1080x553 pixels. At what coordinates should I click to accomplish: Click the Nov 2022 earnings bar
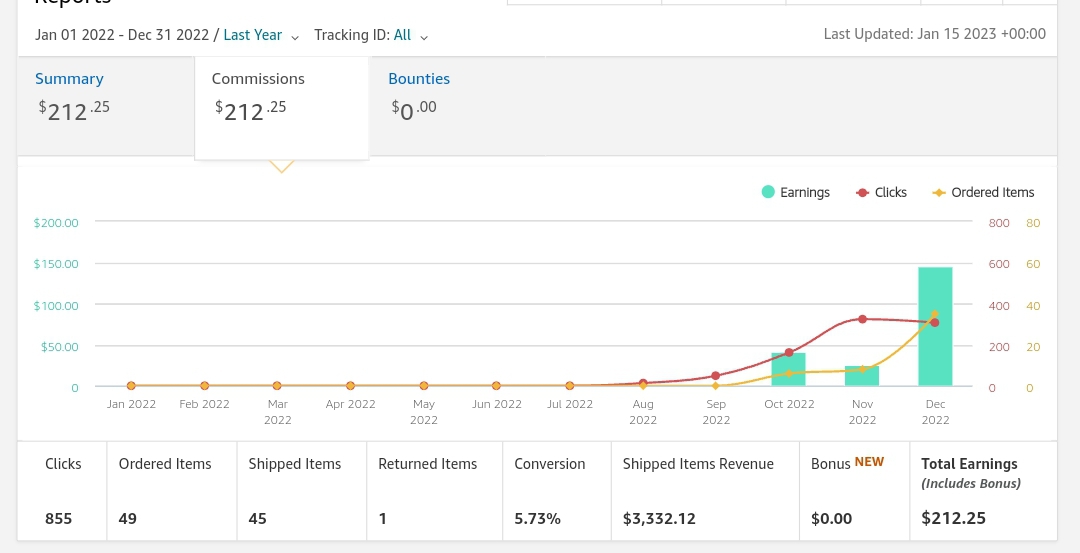click(862, 376)
